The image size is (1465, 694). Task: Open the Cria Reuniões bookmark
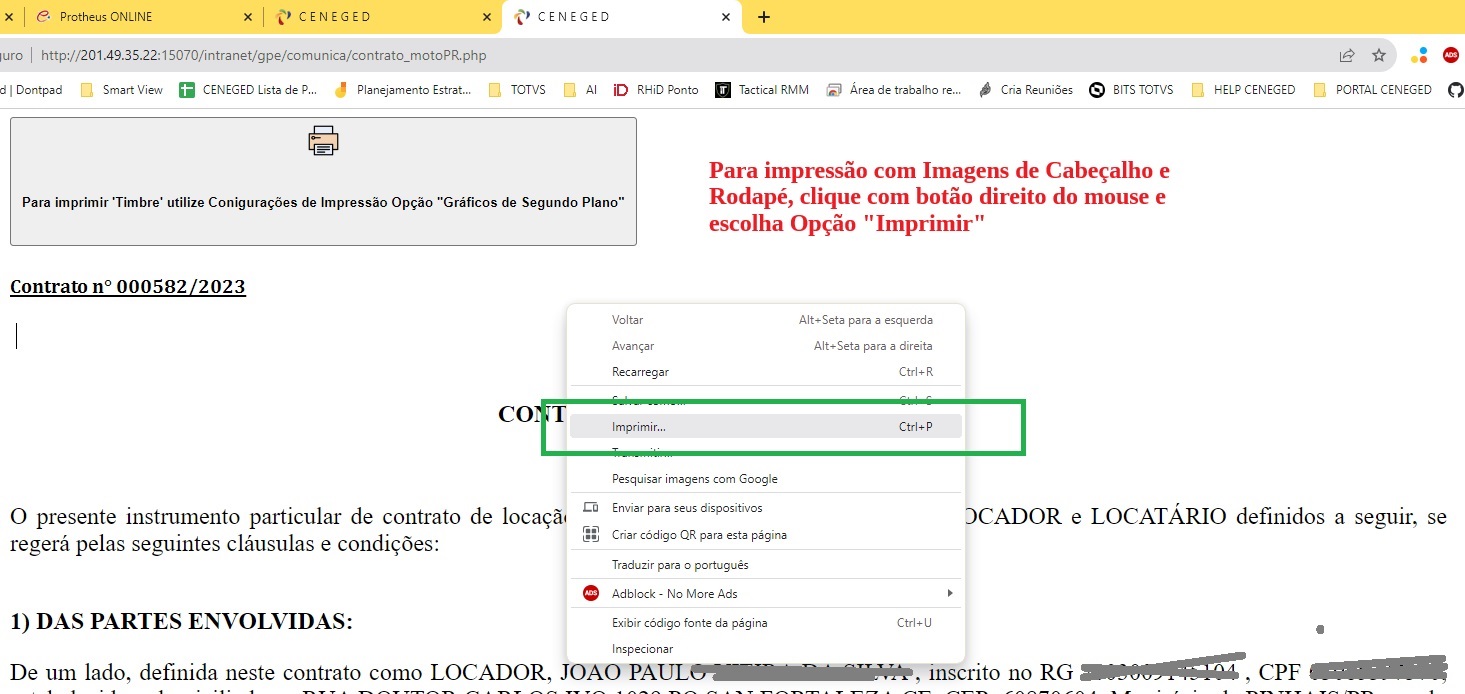coord(1026,90)
